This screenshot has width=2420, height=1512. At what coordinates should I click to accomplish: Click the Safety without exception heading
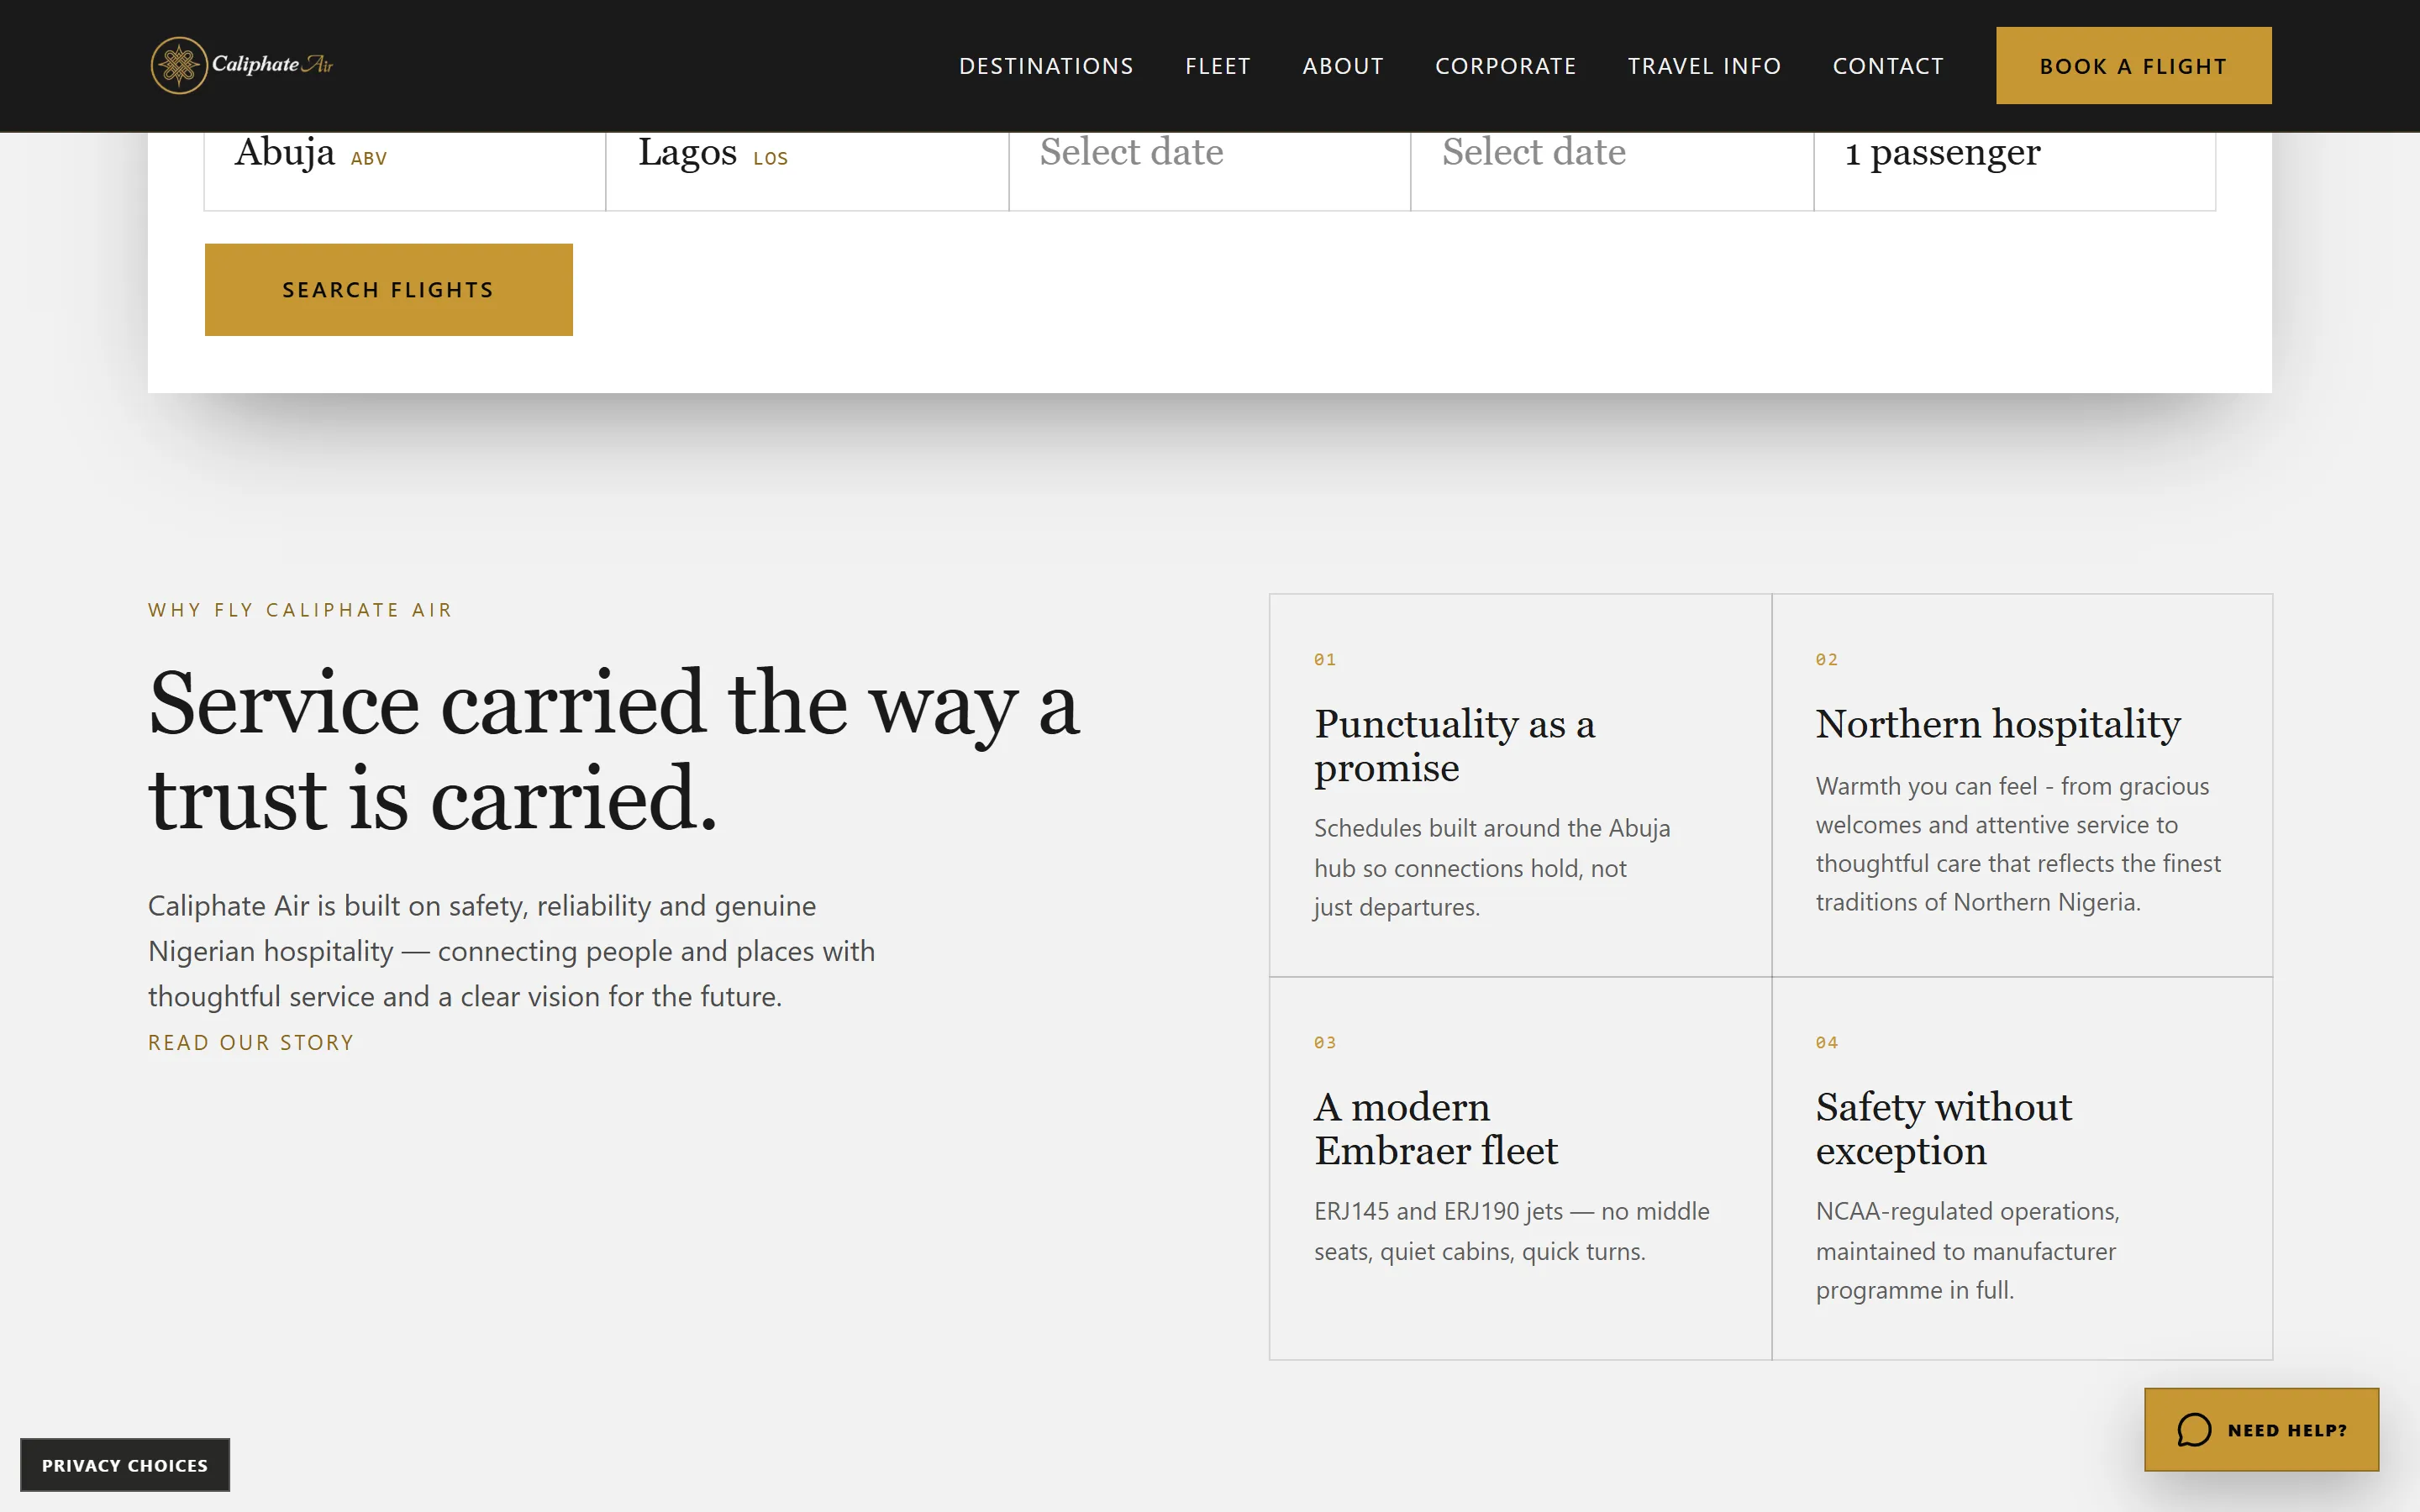tap(1943, 1129)
